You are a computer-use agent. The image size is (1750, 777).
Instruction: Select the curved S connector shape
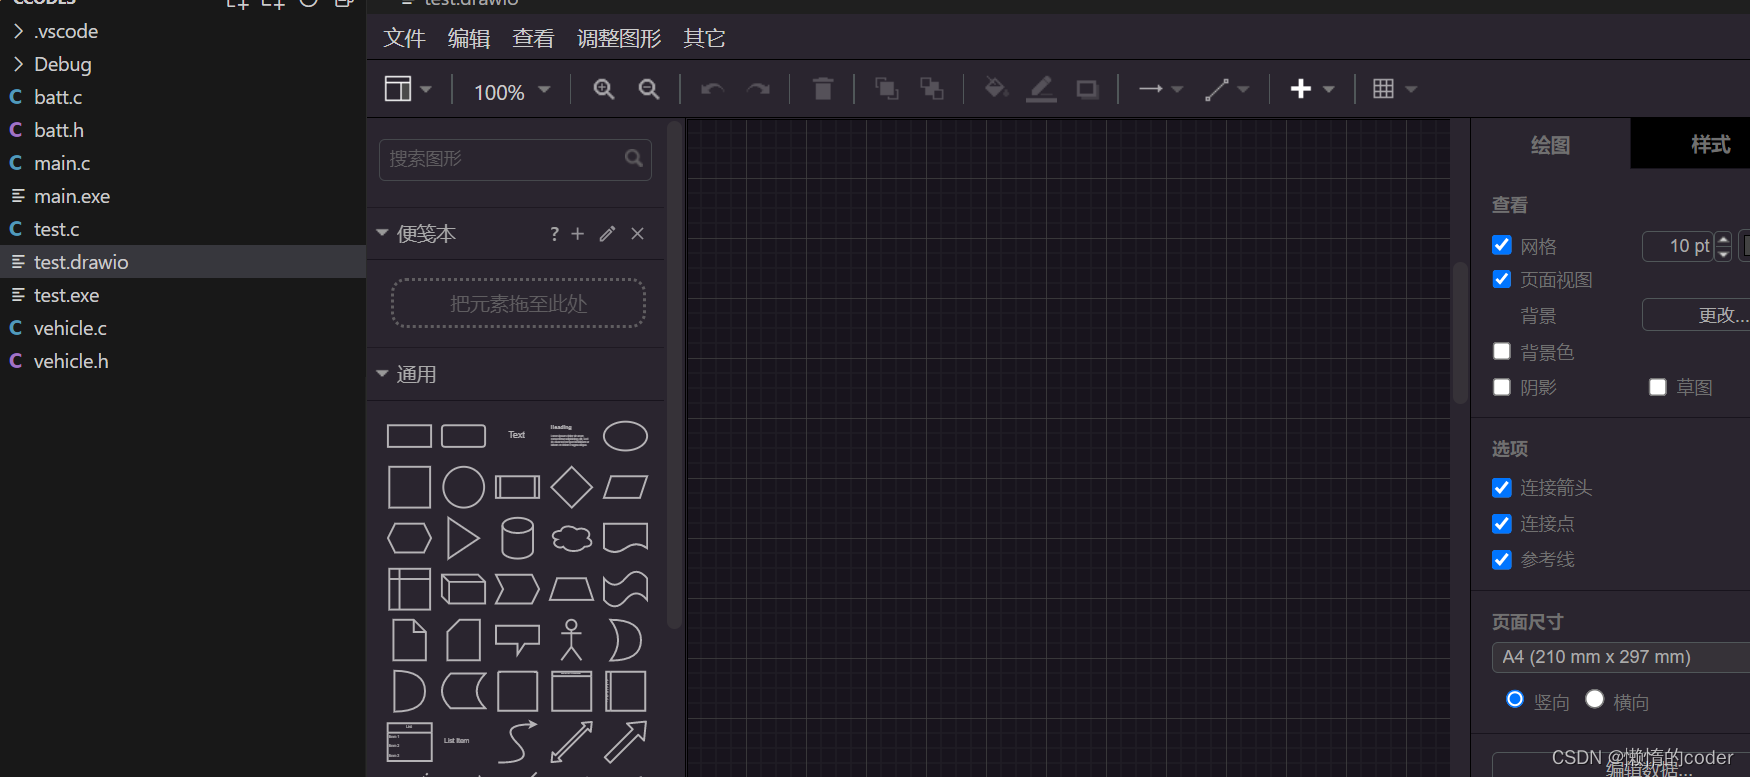click(517, 742)
